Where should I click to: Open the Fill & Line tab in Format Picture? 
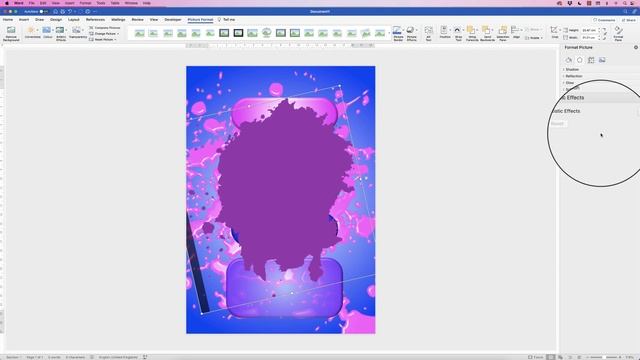(x=569, y=60)
